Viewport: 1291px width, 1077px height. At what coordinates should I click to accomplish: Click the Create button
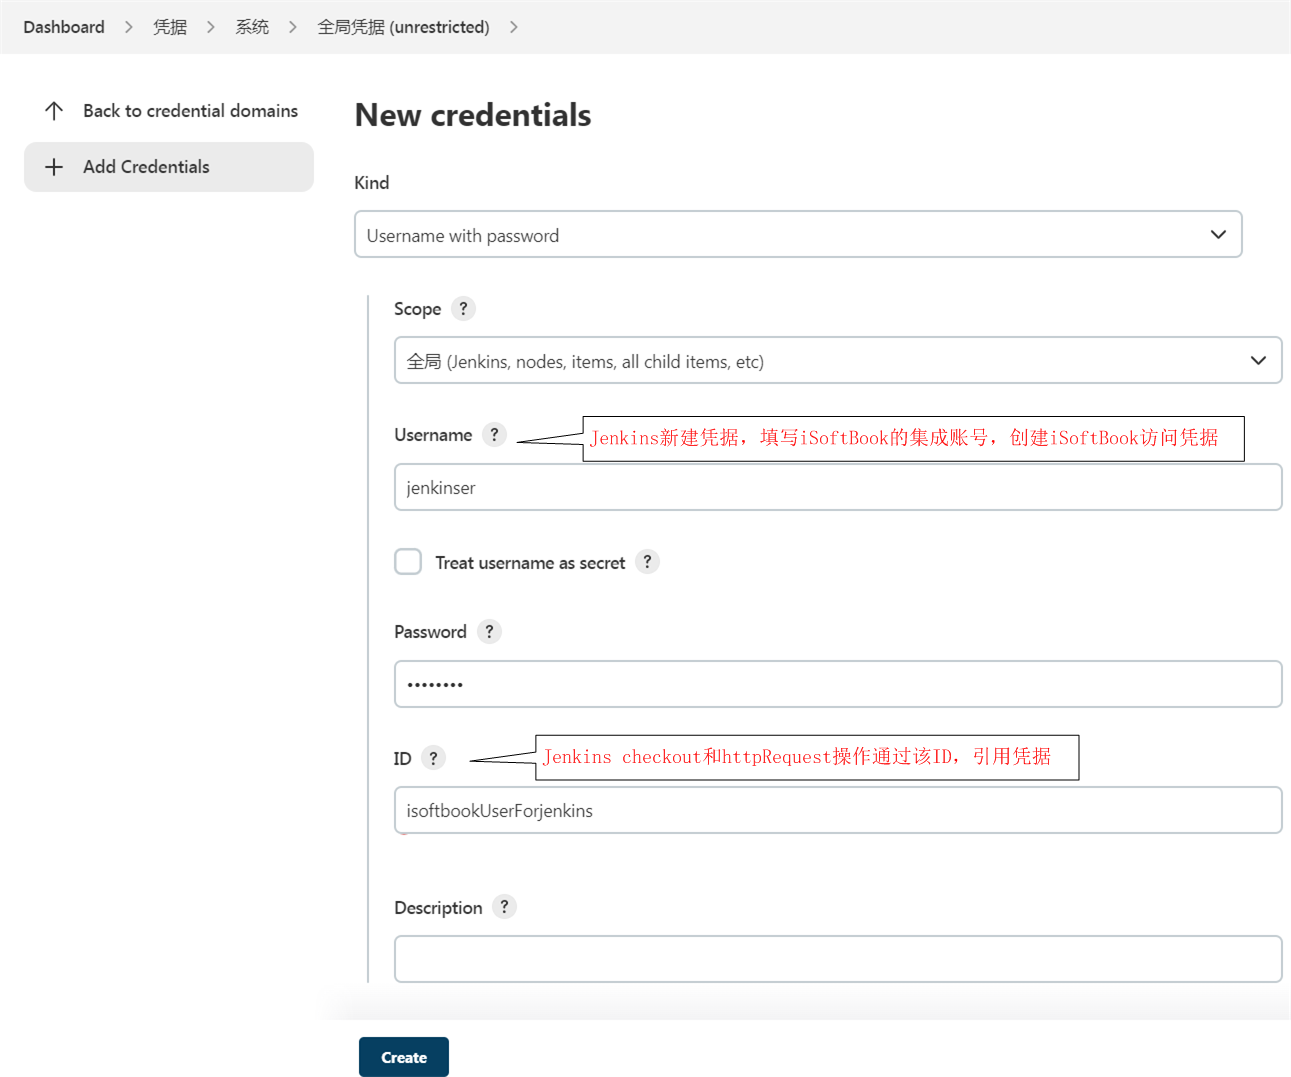404,1057
